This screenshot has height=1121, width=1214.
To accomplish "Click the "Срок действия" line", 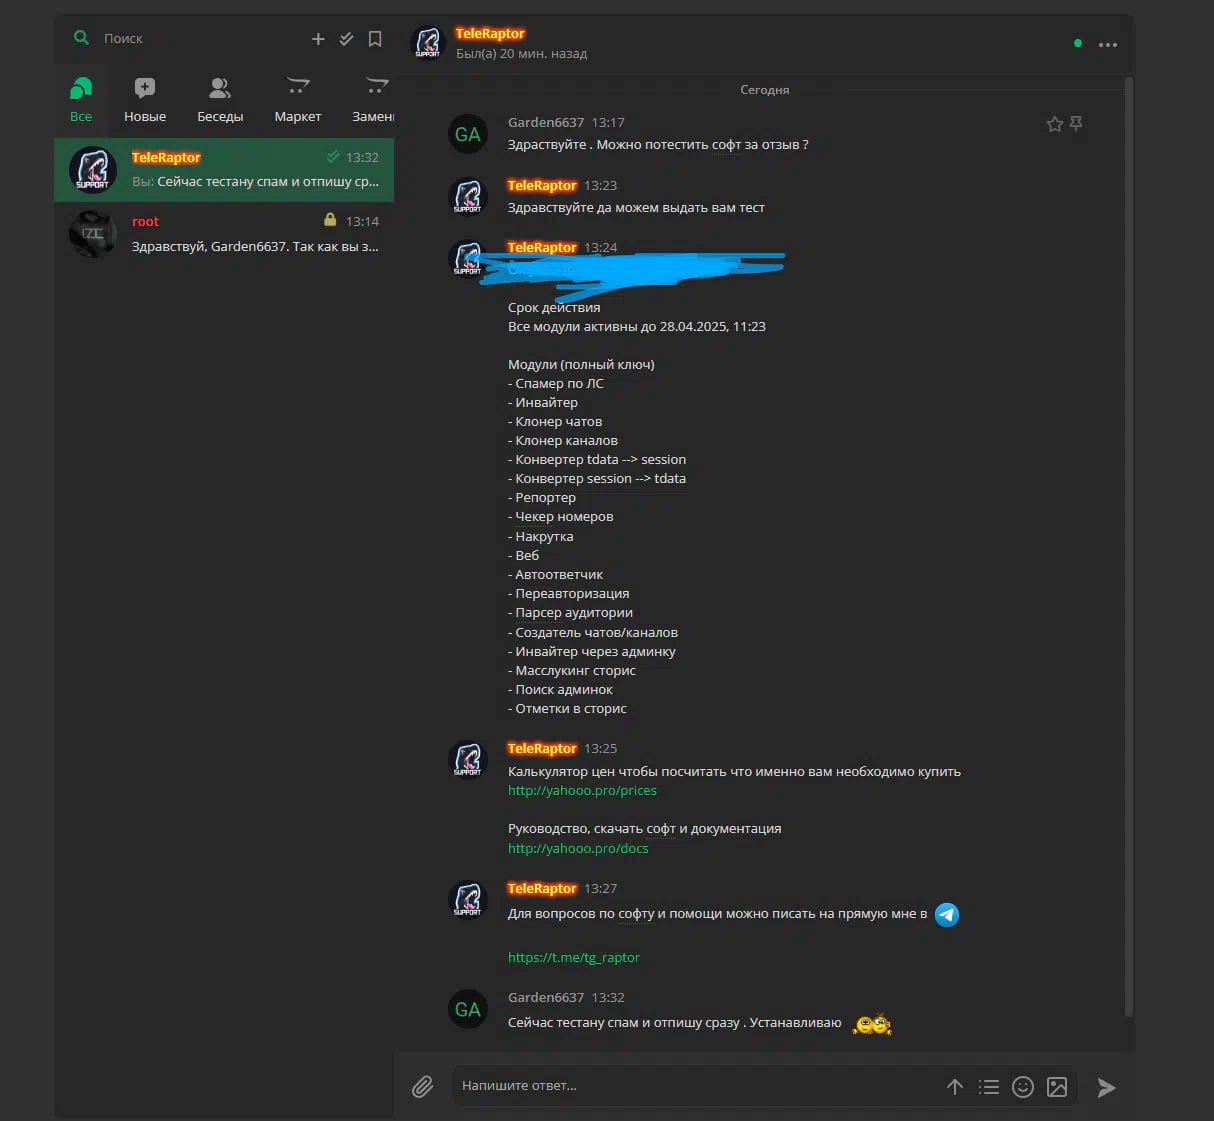I will tap(554, 307).
